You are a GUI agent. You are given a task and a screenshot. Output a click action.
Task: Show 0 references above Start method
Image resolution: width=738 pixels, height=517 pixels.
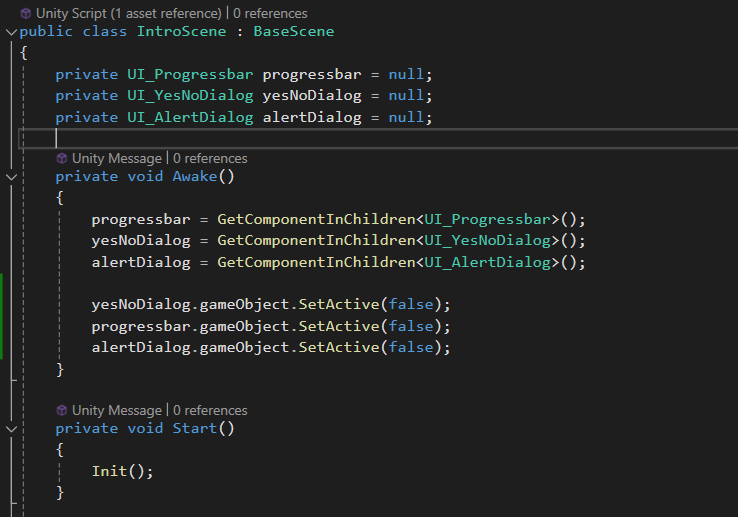click(210, 410)
